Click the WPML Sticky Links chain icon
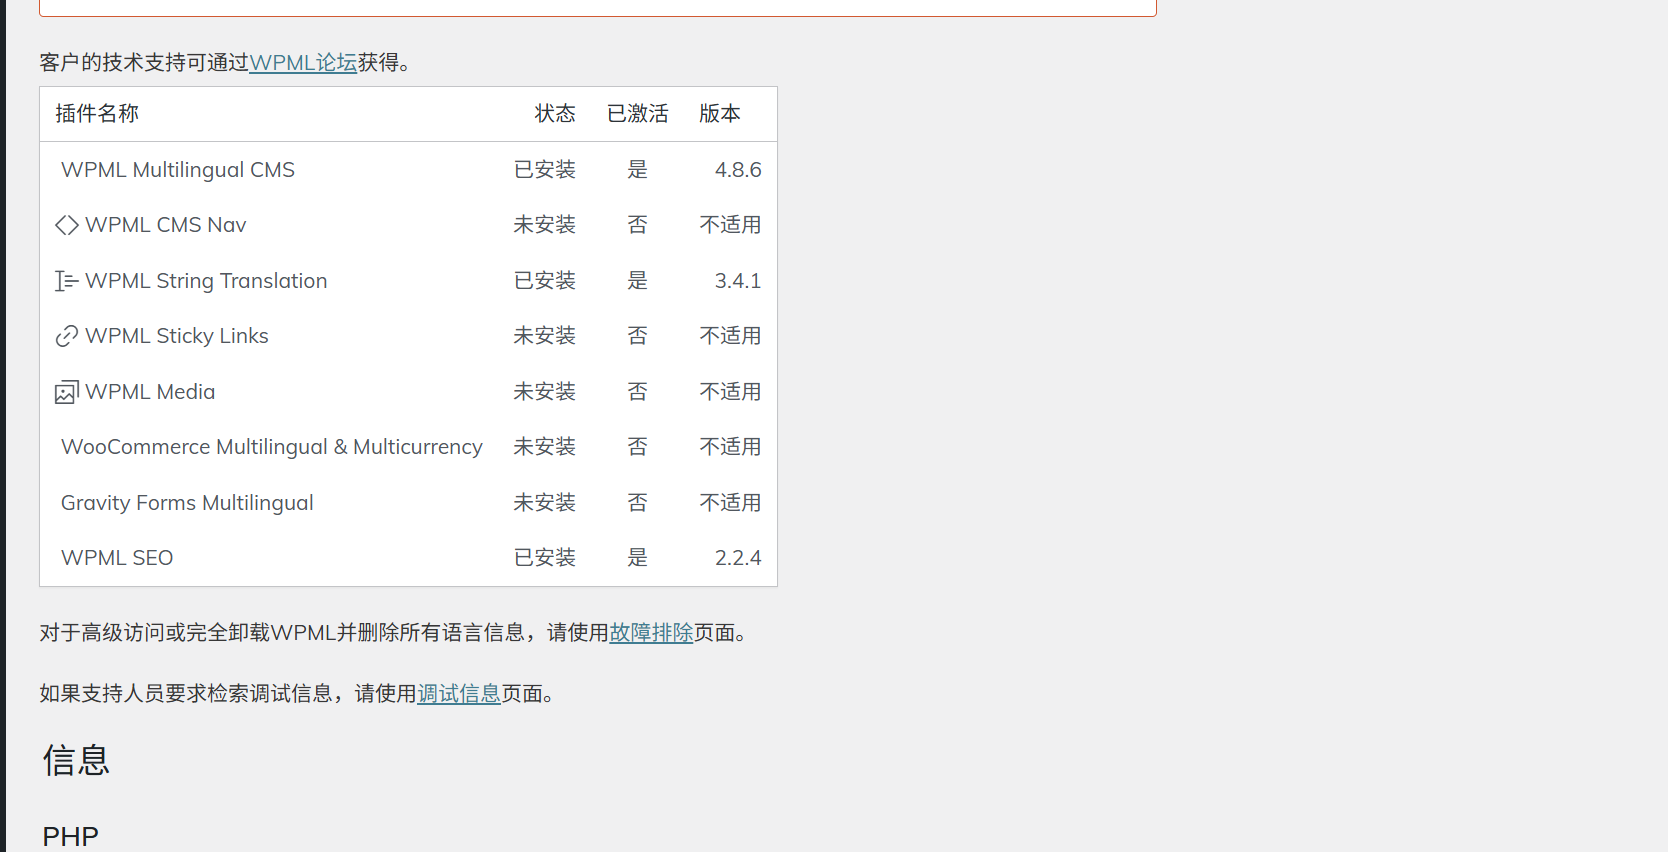The image size is (1668, 852). click(67, 336)
